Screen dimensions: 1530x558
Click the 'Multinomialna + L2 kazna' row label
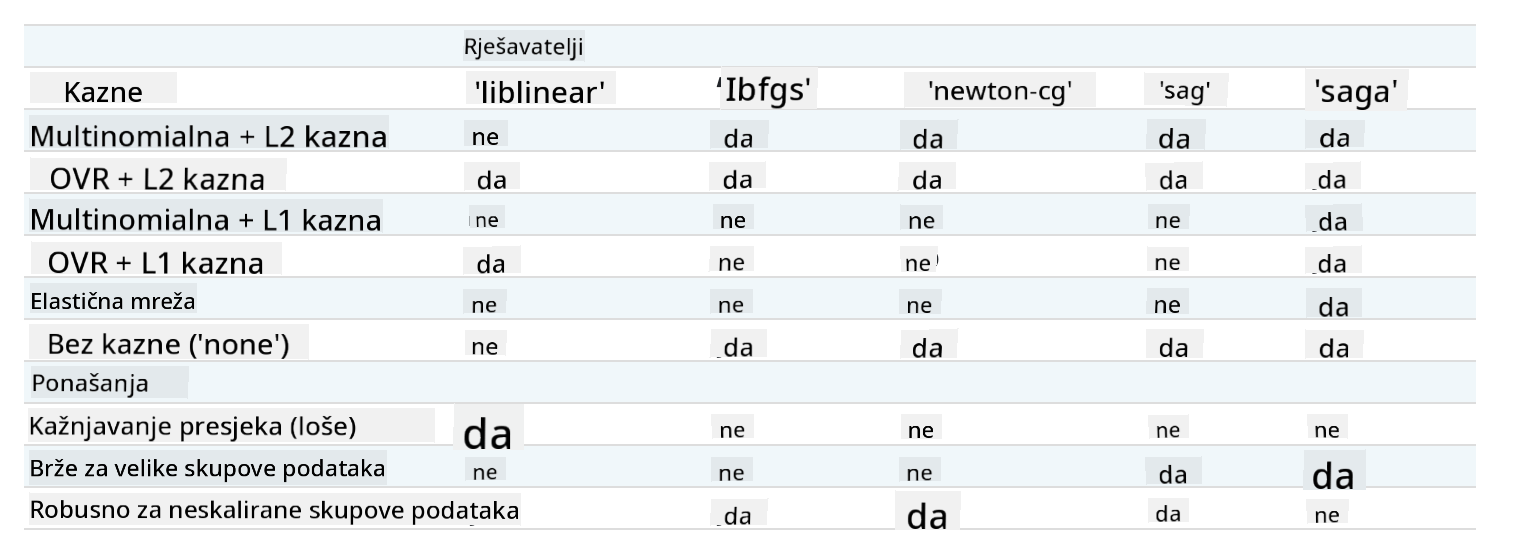[208, 136]
